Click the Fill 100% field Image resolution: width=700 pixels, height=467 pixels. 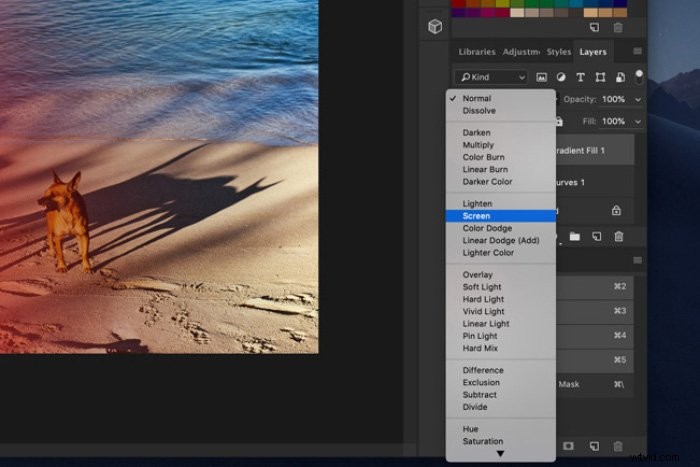614,121
